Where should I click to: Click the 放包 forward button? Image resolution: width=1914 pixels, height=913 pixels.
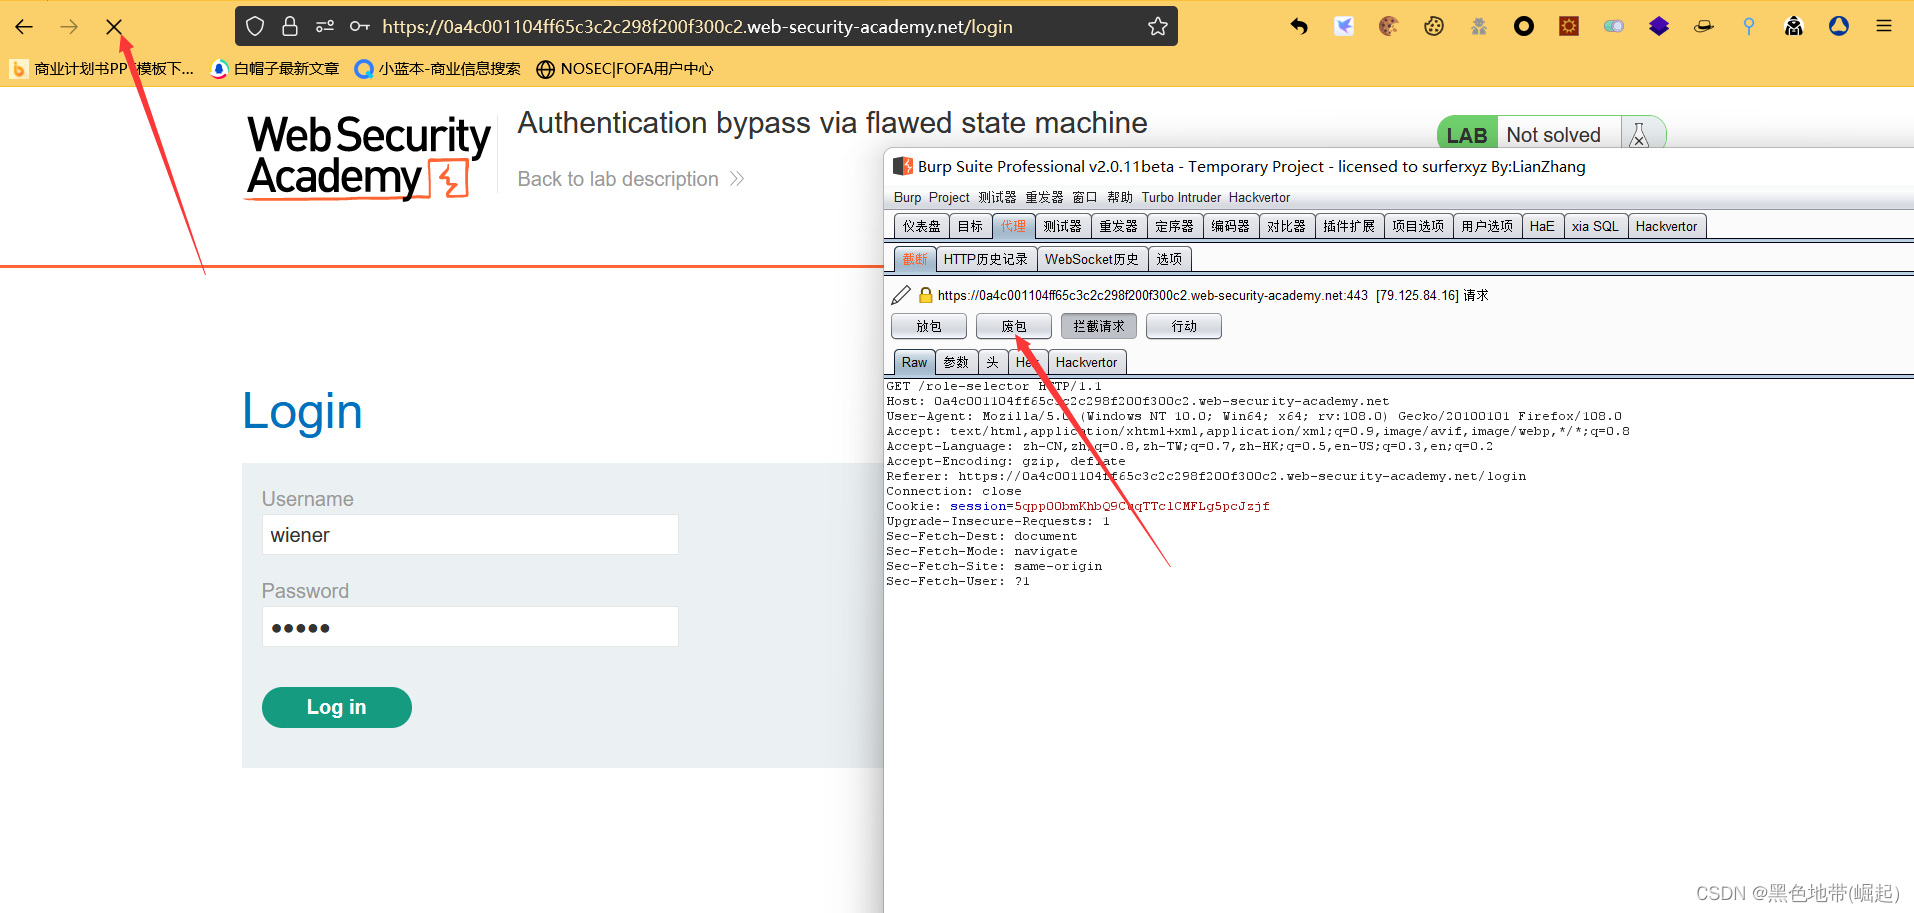click(x=929, y=326)
